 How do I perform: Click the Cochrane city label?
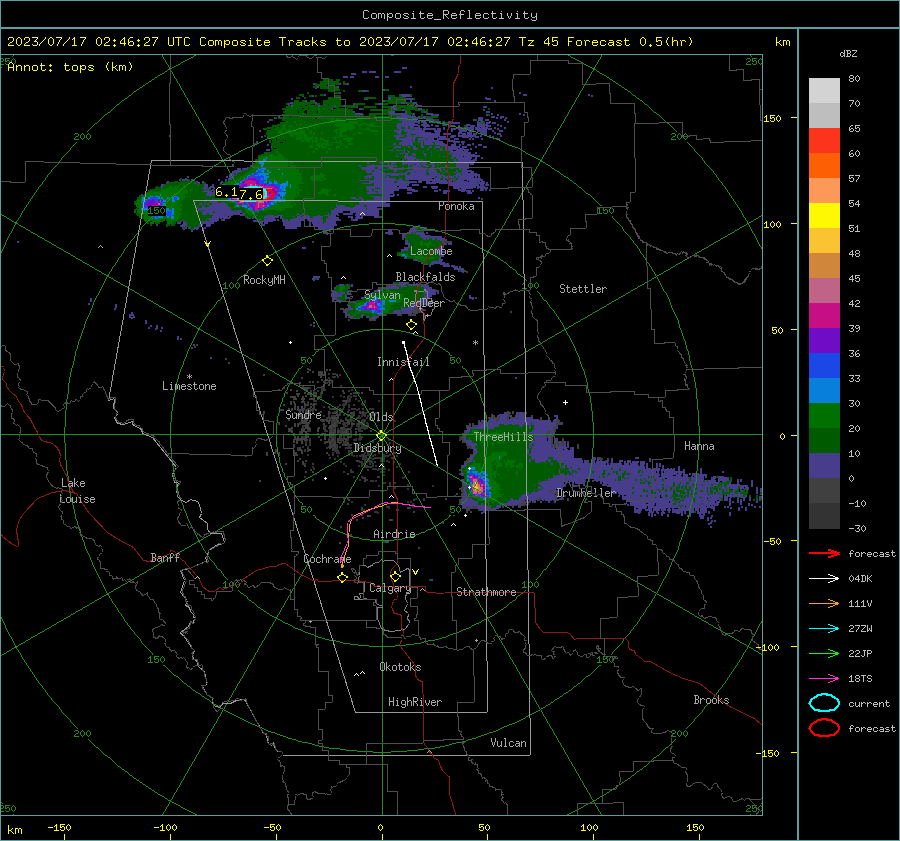pos(327,559)
